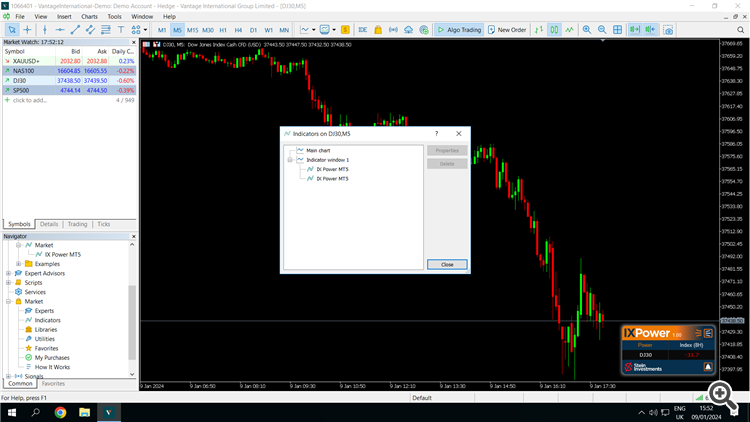The height and width of the screenshot is (422, 750).
Task: Select the equidistant channel tool
Action: tap(90, 30)
